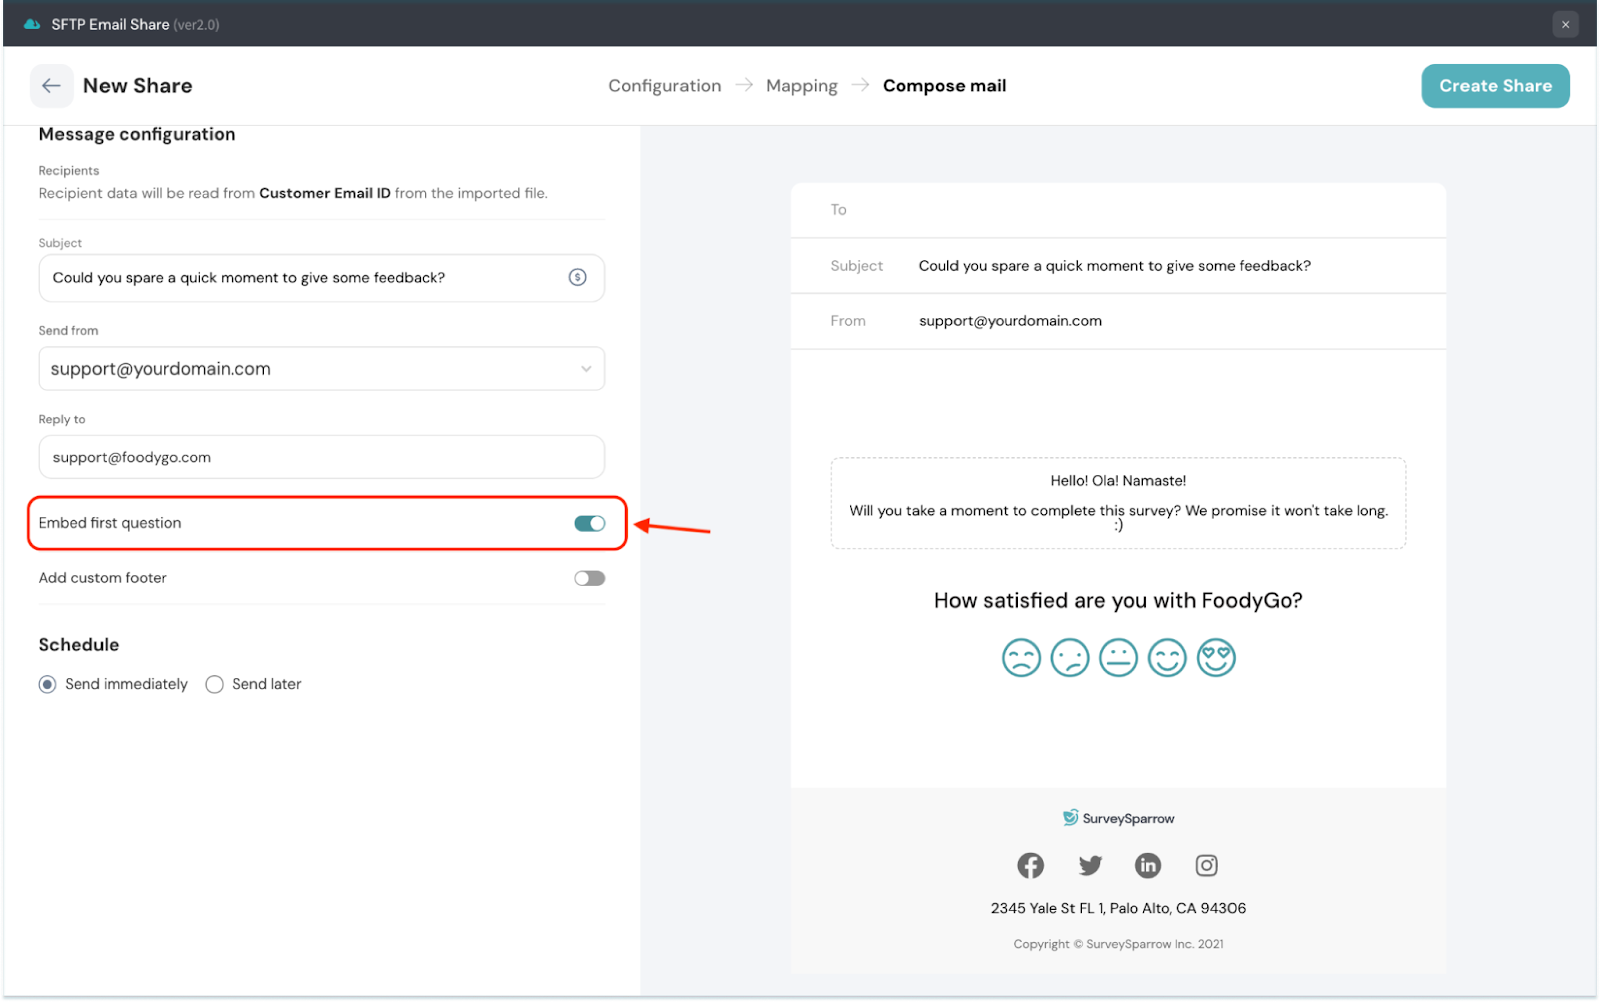Choose the Send immediately option
Screen dimensions: 1600x1003
point(48,684)
